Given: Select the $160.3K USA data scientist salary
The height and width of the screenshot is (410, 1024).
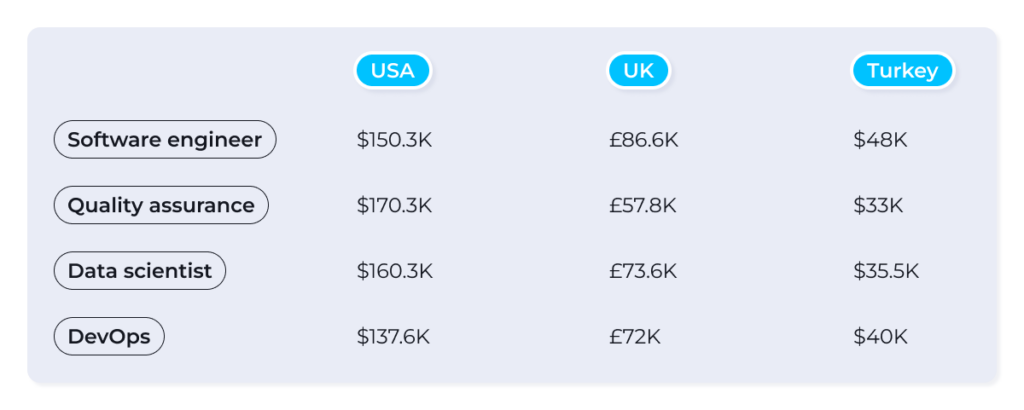Looking at the screenshot, I should (394, 271).
